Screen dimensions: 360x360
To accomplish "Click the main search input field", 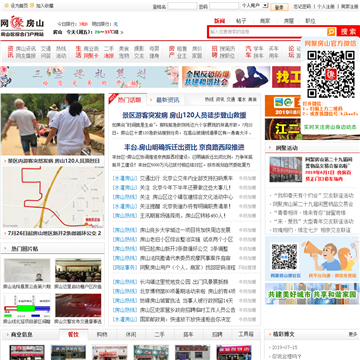I will pos(267,32).
